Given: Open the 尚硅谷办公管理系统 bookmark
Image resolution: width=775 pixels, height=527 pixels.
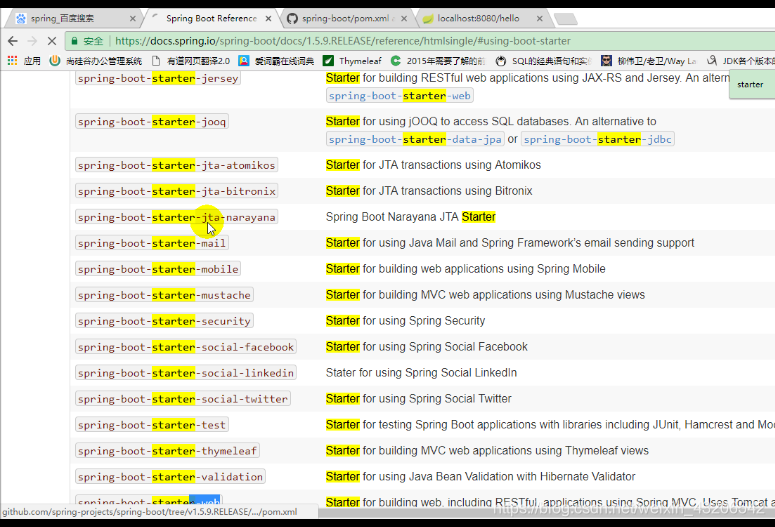Looking at the screenshot, I should click(96, 61).
